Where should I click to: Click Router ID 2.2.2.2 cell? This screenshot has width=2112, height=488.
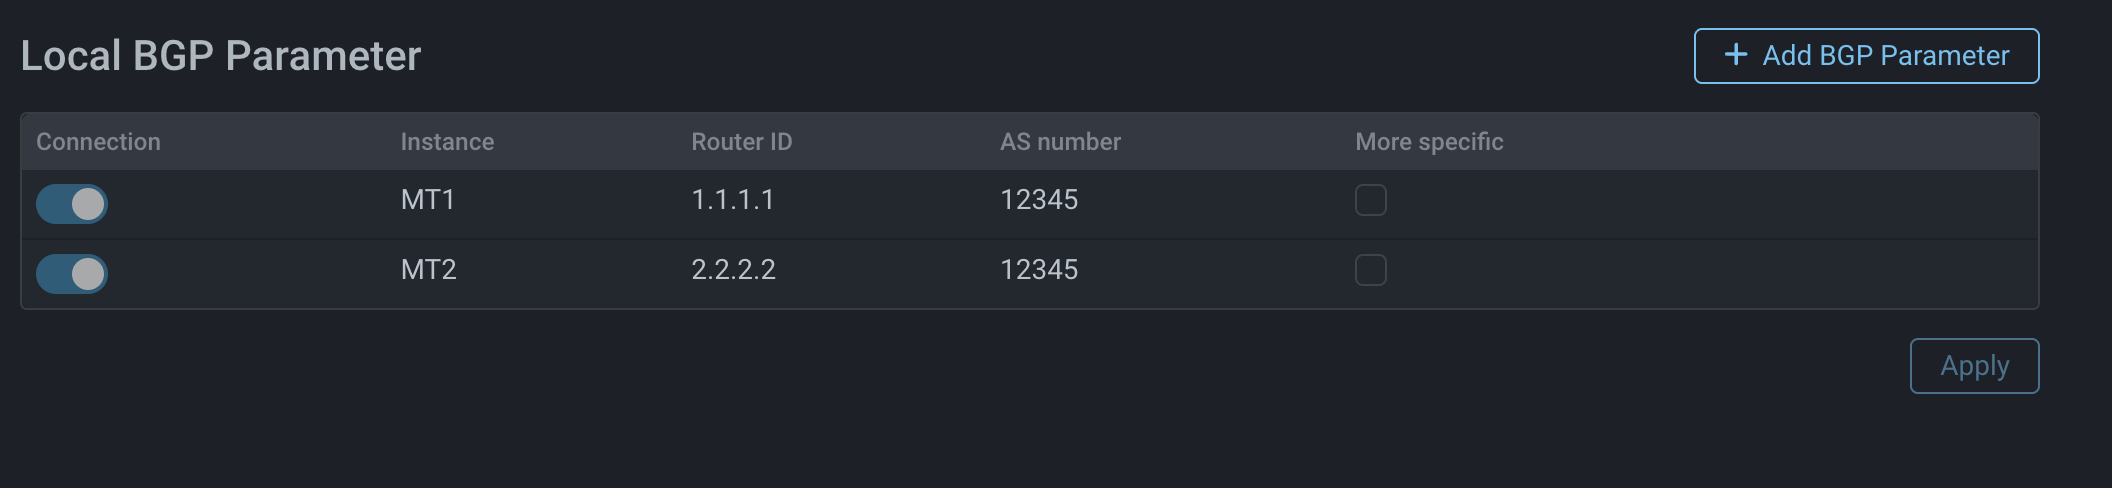[733, 270]
